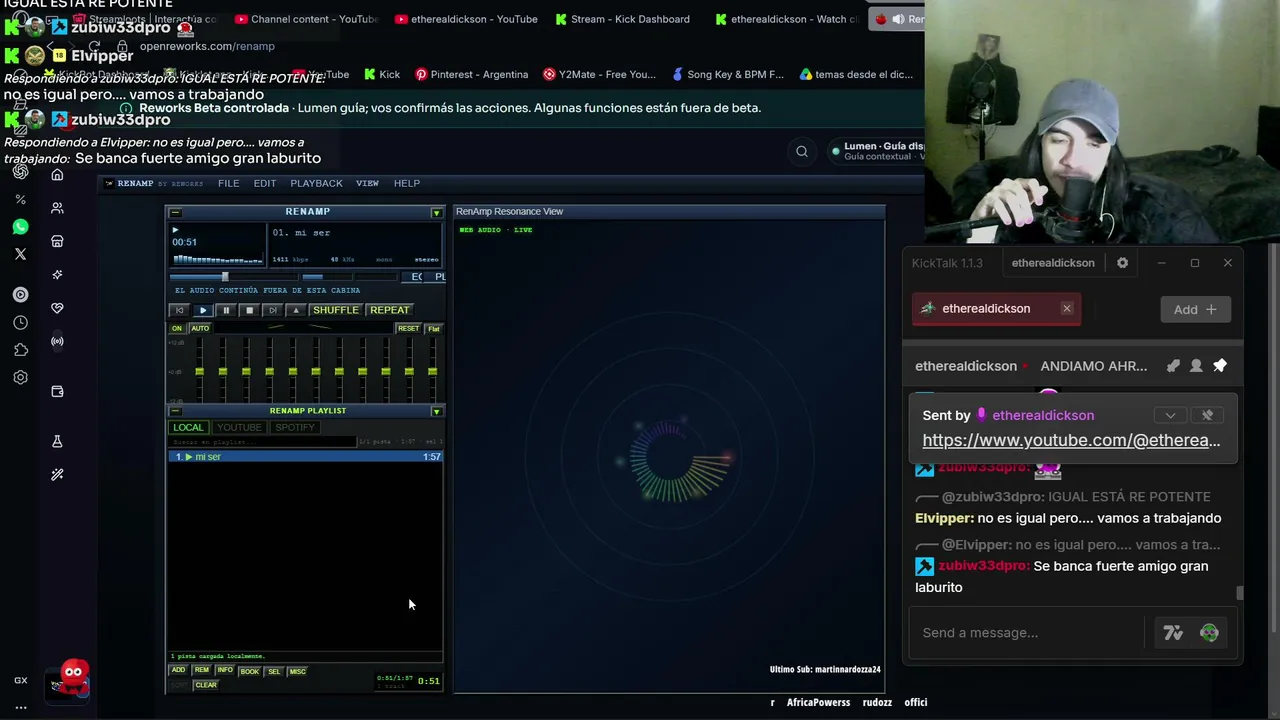The width and height of the screenshot is (1280, 720).
Task: Click the playlist SEL button
Action: pyautogui.click(x=274, y=671)
